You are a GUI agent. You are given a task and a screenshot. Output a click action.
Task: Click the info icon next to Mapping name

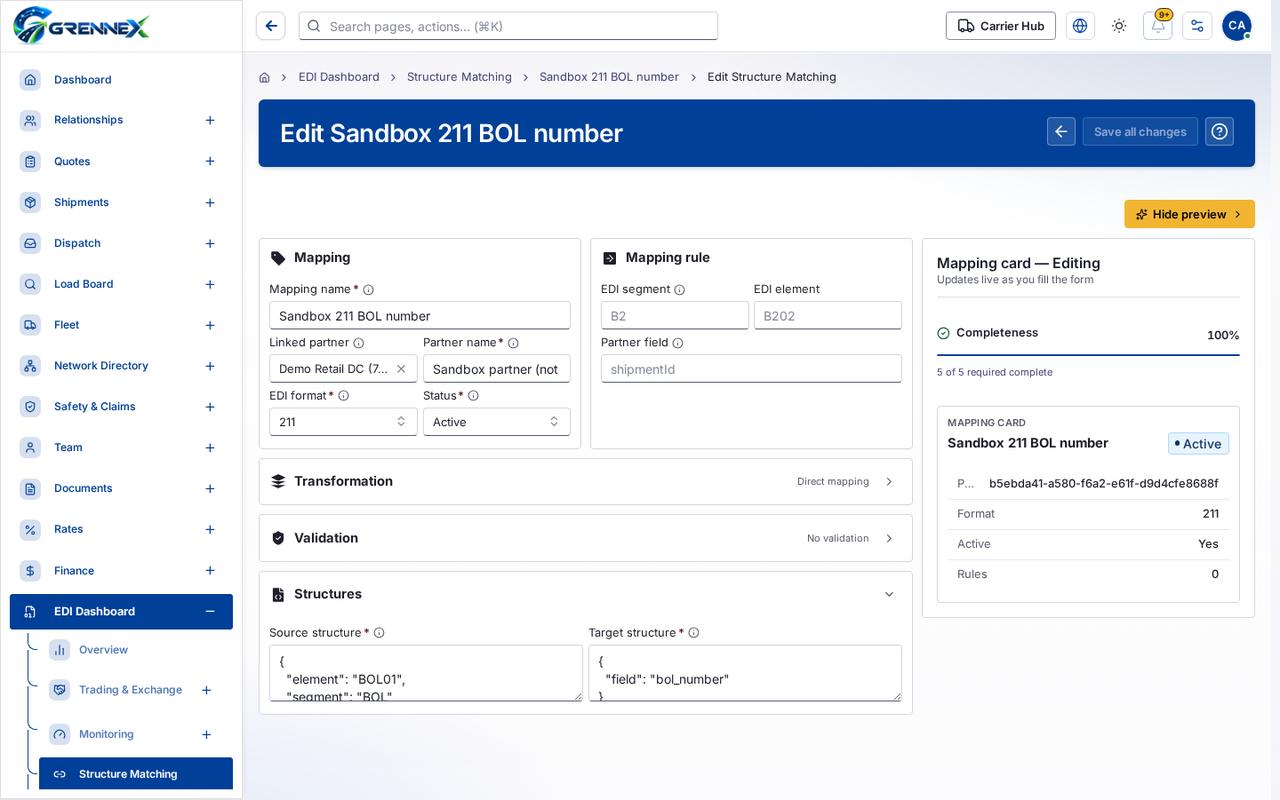point(368,290)
